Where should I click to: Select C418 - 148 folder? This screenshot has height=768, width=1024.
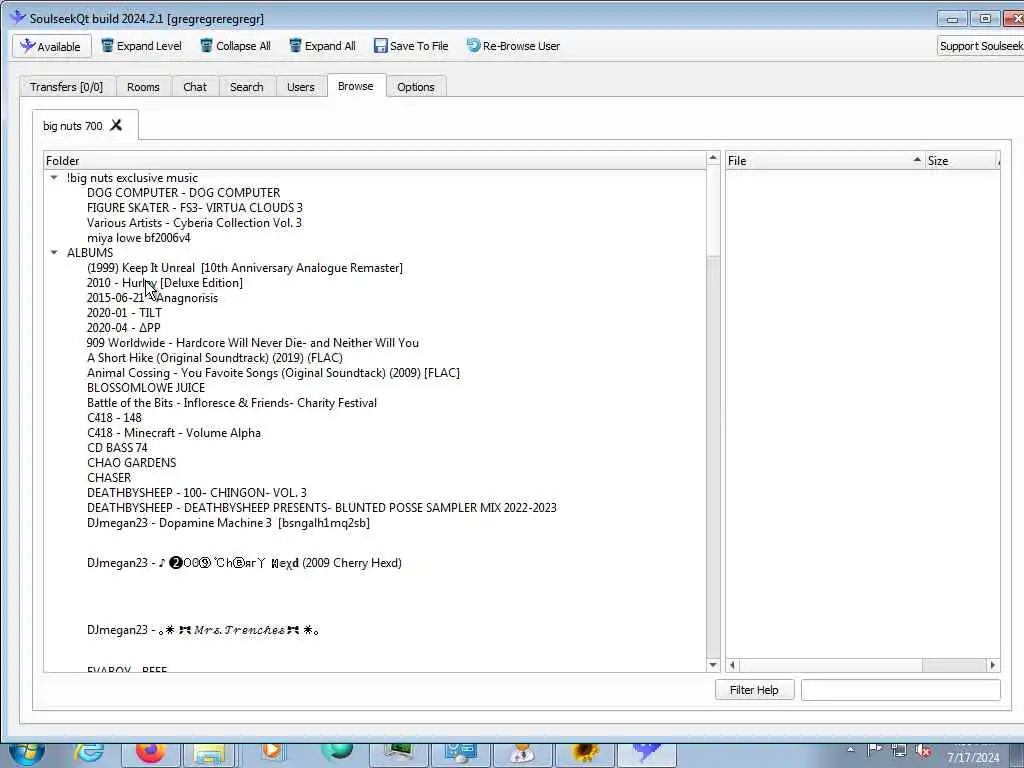click(x=114, y=418)
